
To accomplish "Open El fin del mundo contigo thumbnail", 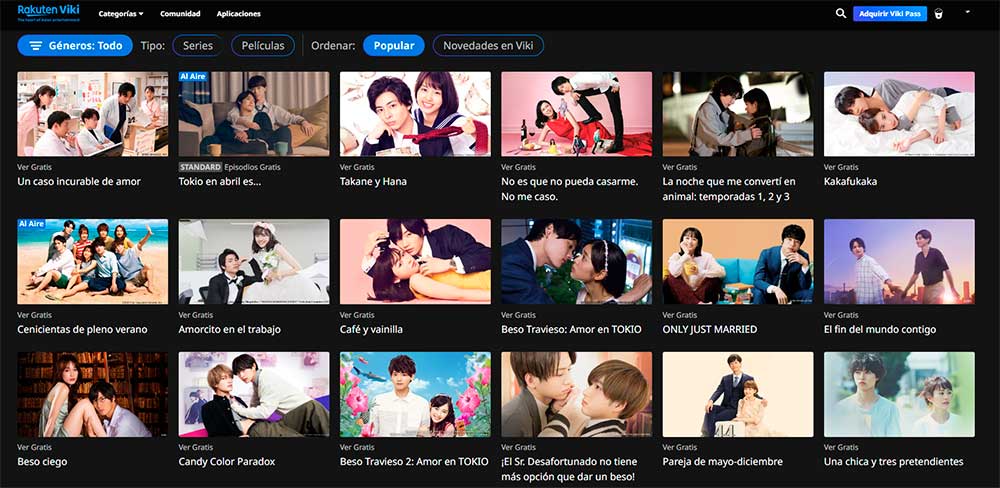I will [x=899, y=262].
